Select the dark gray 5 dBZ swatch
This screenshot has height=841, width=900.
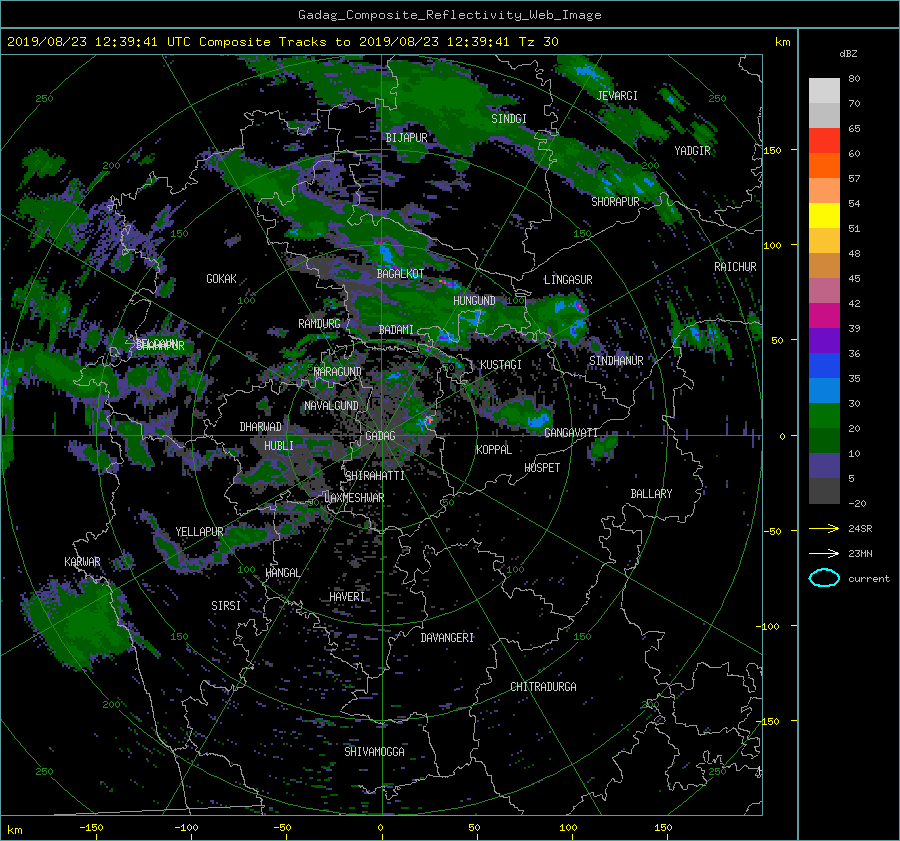pos(824,491)
